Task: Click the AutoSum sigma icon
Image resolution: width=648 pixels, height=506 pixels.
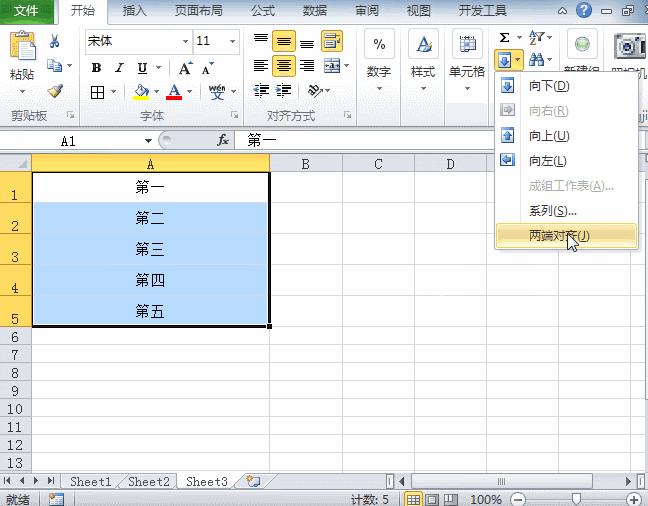Action: tap(504, 38)
